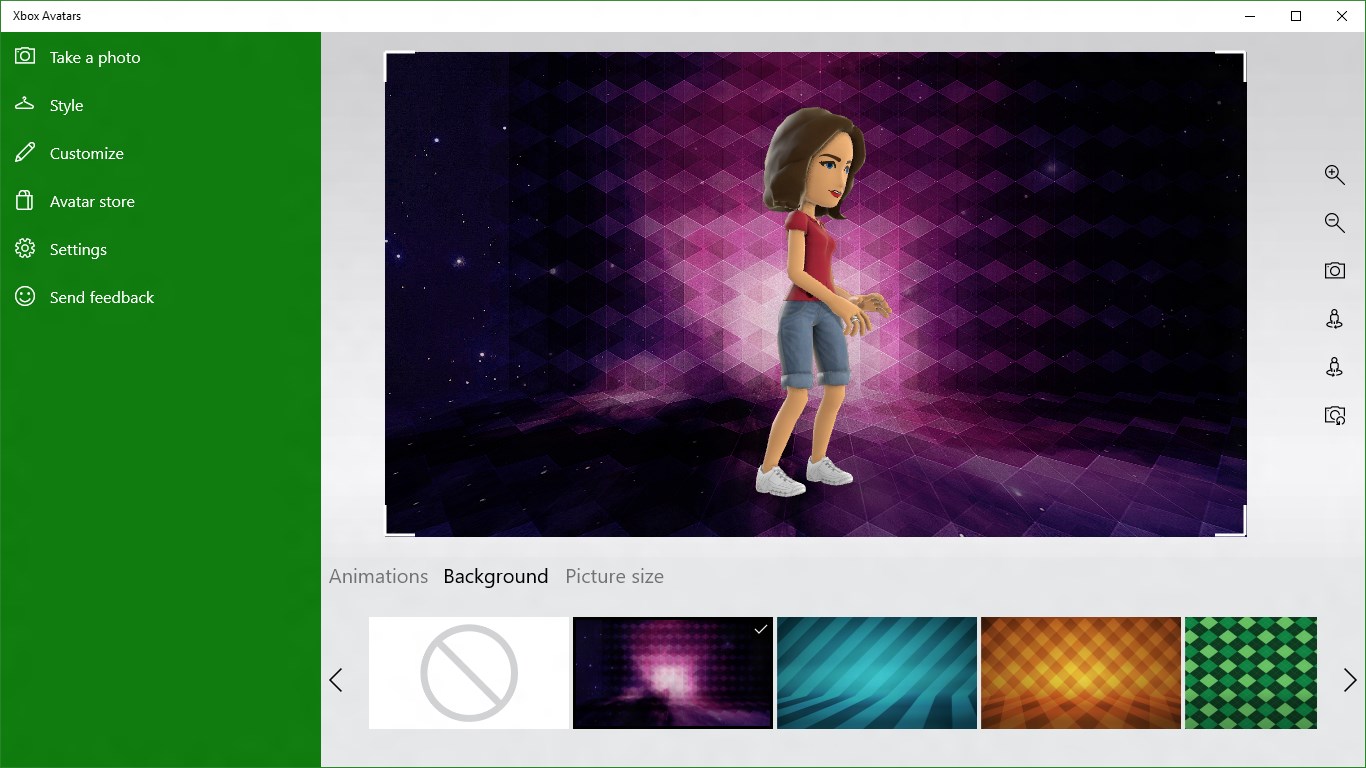Select the Customize tool
Viewport: 1366px width, 768px height.
[86, 153]
